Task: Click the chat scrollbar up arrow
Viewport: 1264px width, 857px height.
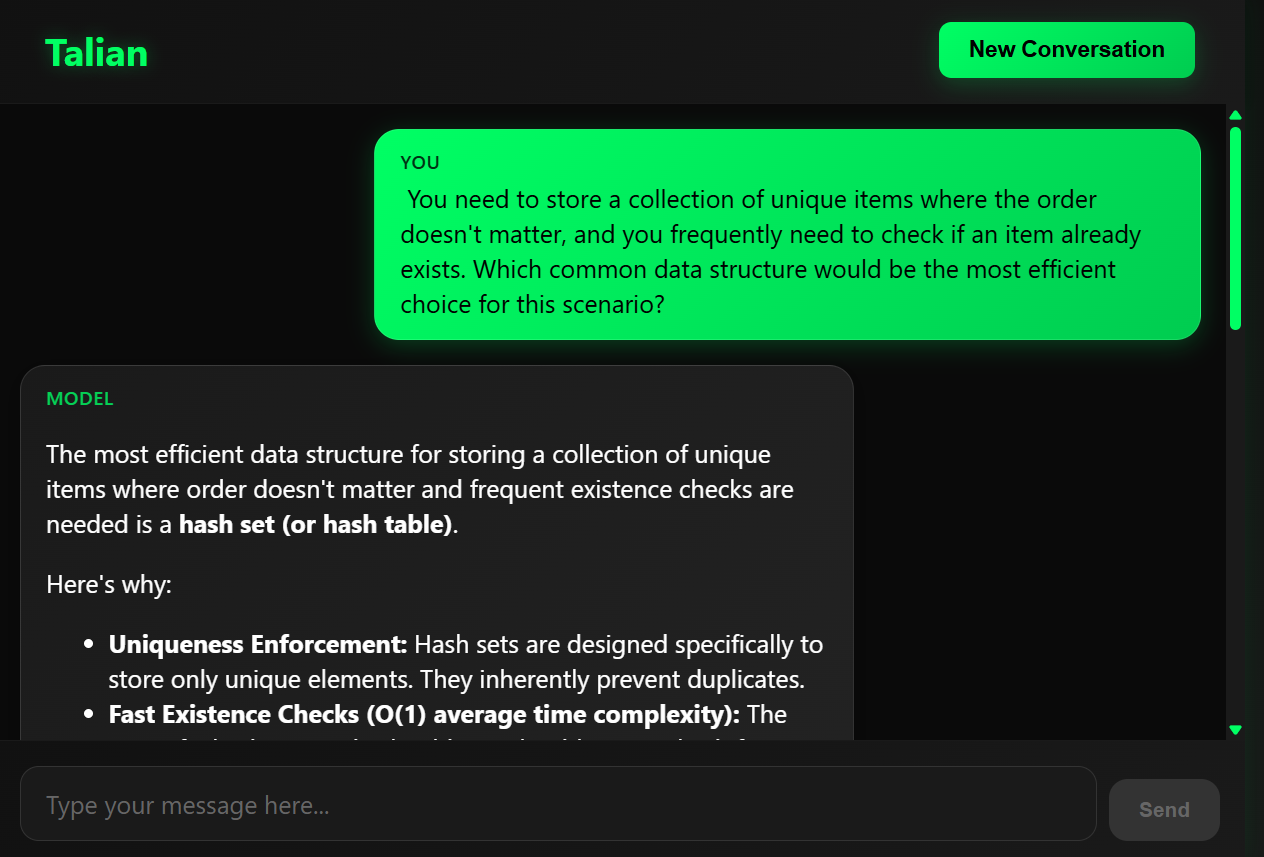Action: point(1235,115)
